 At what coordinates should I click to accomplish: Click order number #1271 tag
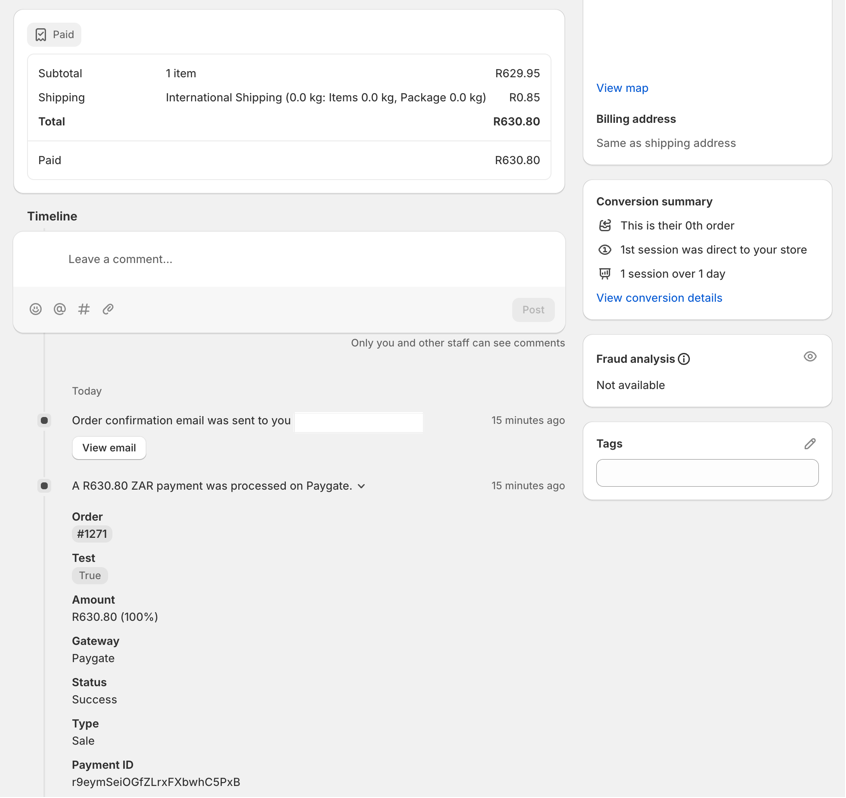[91, 534]
